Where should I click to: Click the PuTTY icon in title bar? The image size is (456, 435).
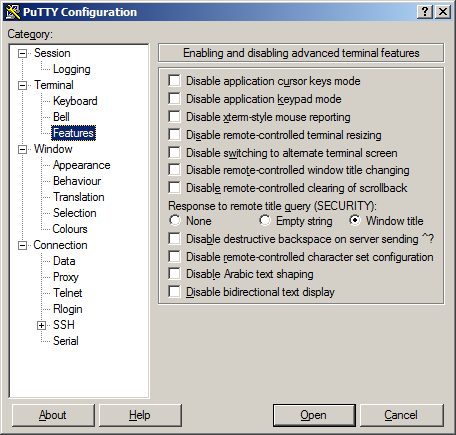pos(13,12)
